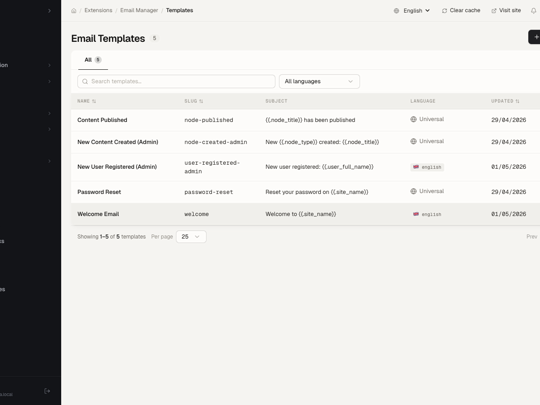Click english tag on New User Registered row

(427, 167)
